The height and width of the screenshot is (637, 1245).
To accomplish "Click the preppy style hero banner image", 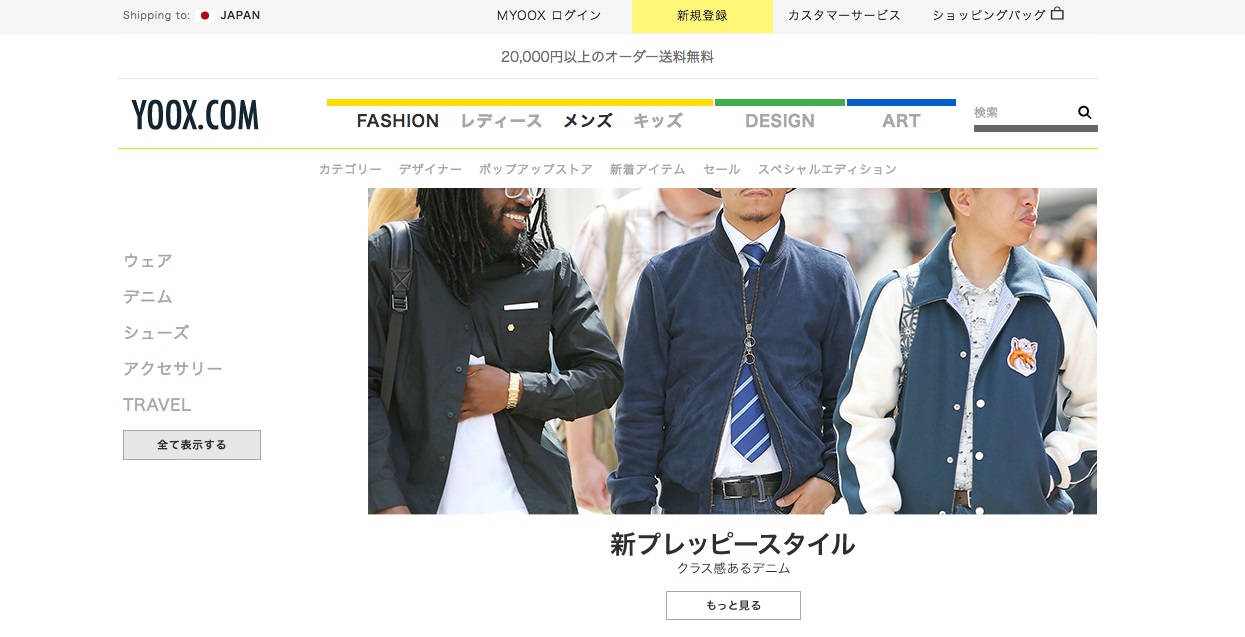I will coord(732,351).
